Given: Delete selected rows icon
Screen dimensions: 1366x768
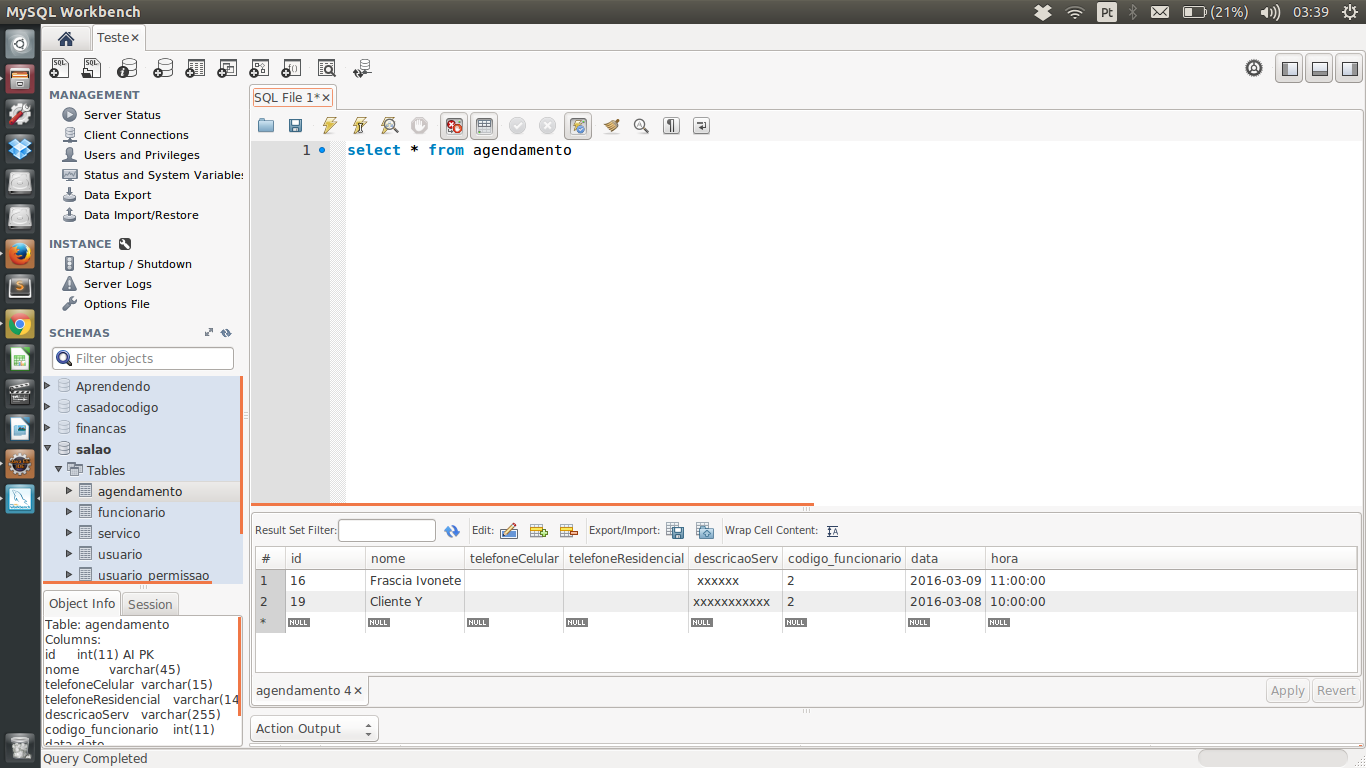Looking at the screenshot, I should tap(569, 531).
